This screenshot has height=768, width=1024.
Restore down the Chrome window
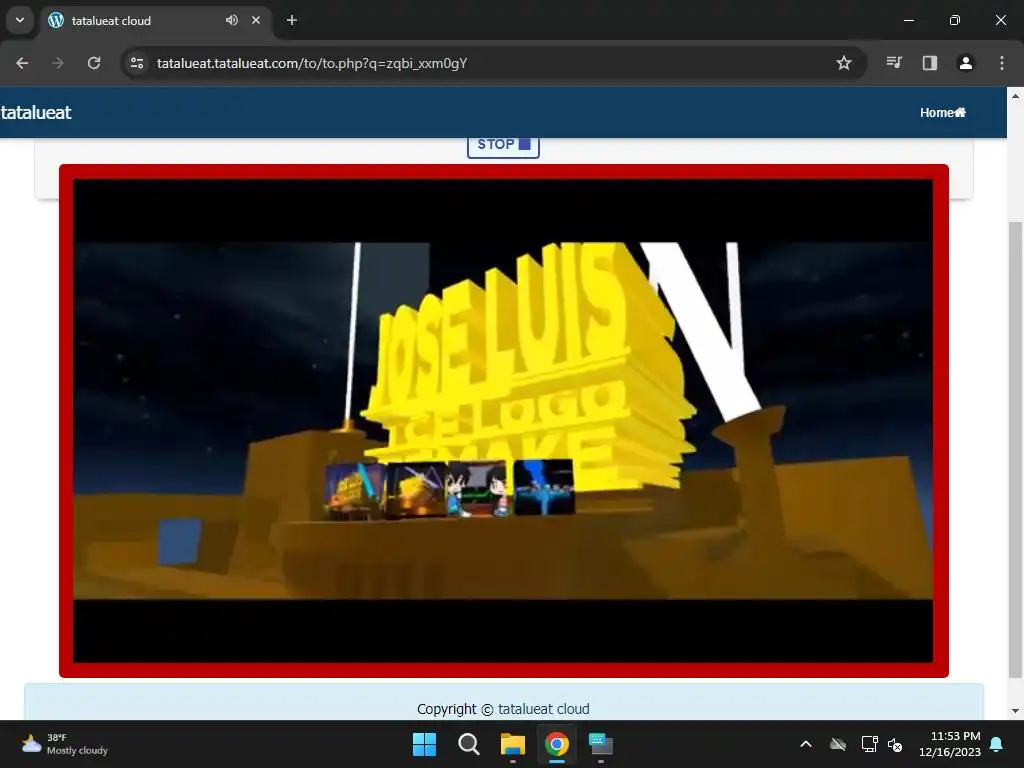(955, 20)
